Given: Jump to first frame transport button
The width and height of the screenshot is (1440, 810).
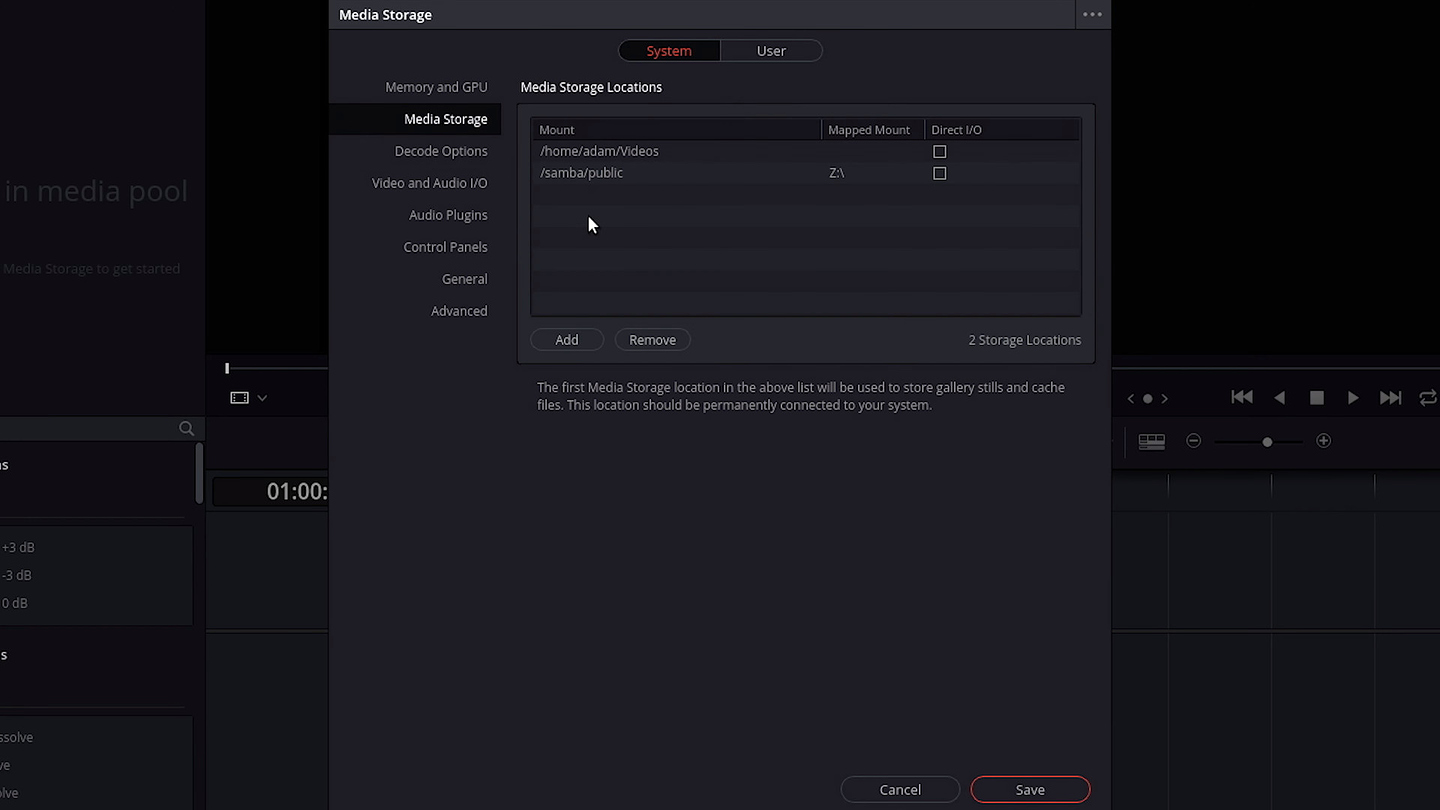Looking at the screenshot, I should pyautogui.click(x=1242, y=398).
